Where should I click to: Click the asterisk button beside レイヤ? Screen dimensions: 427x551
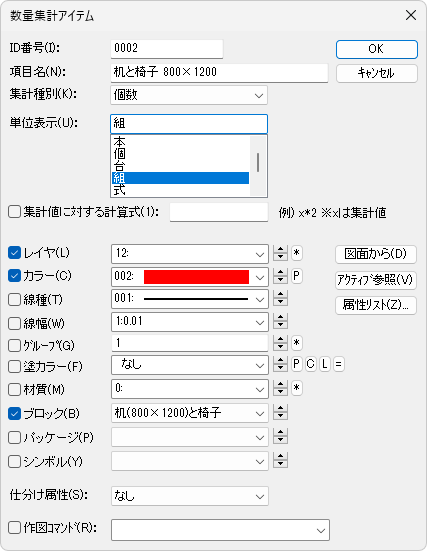(297, 253)
